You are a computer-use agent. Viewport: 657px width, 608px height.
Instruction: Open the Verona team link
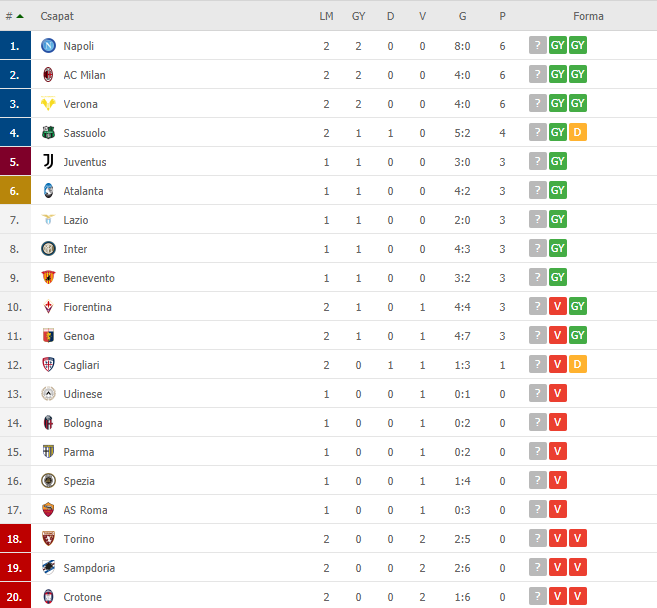[x=80, y=104]
